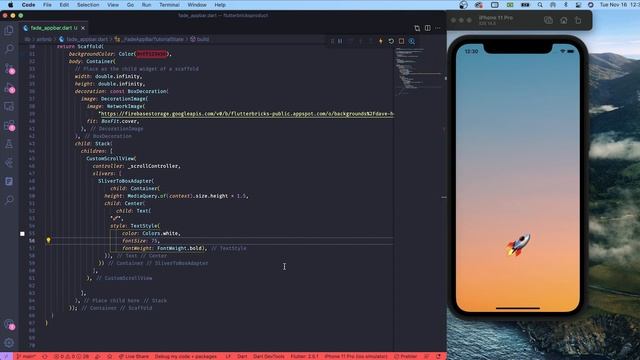Take a screenshot in Simulator toolbar
Viewport: 640px width, 360px height.
[x=548, y=20]
